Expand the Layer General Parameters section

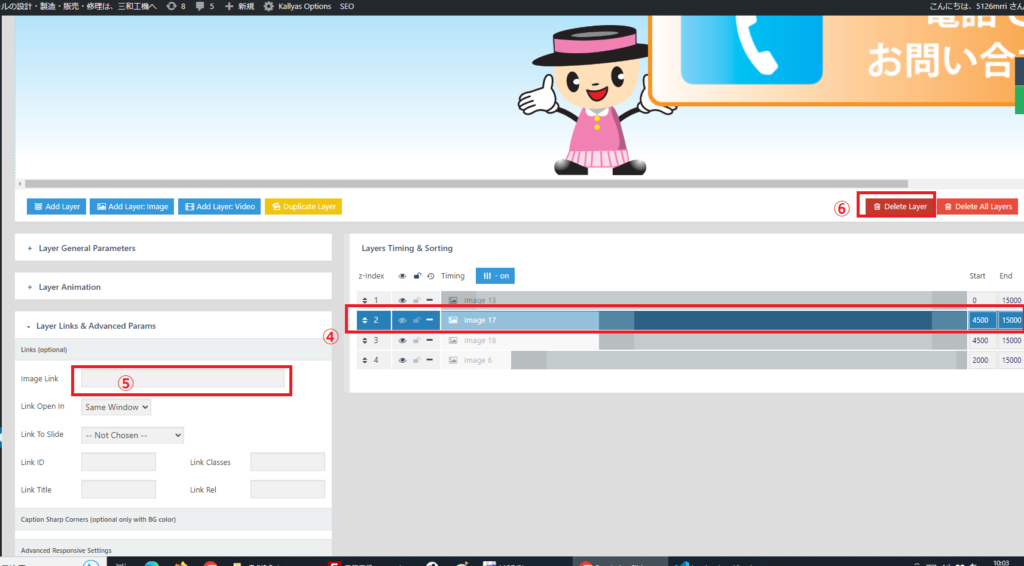[86, 248]
